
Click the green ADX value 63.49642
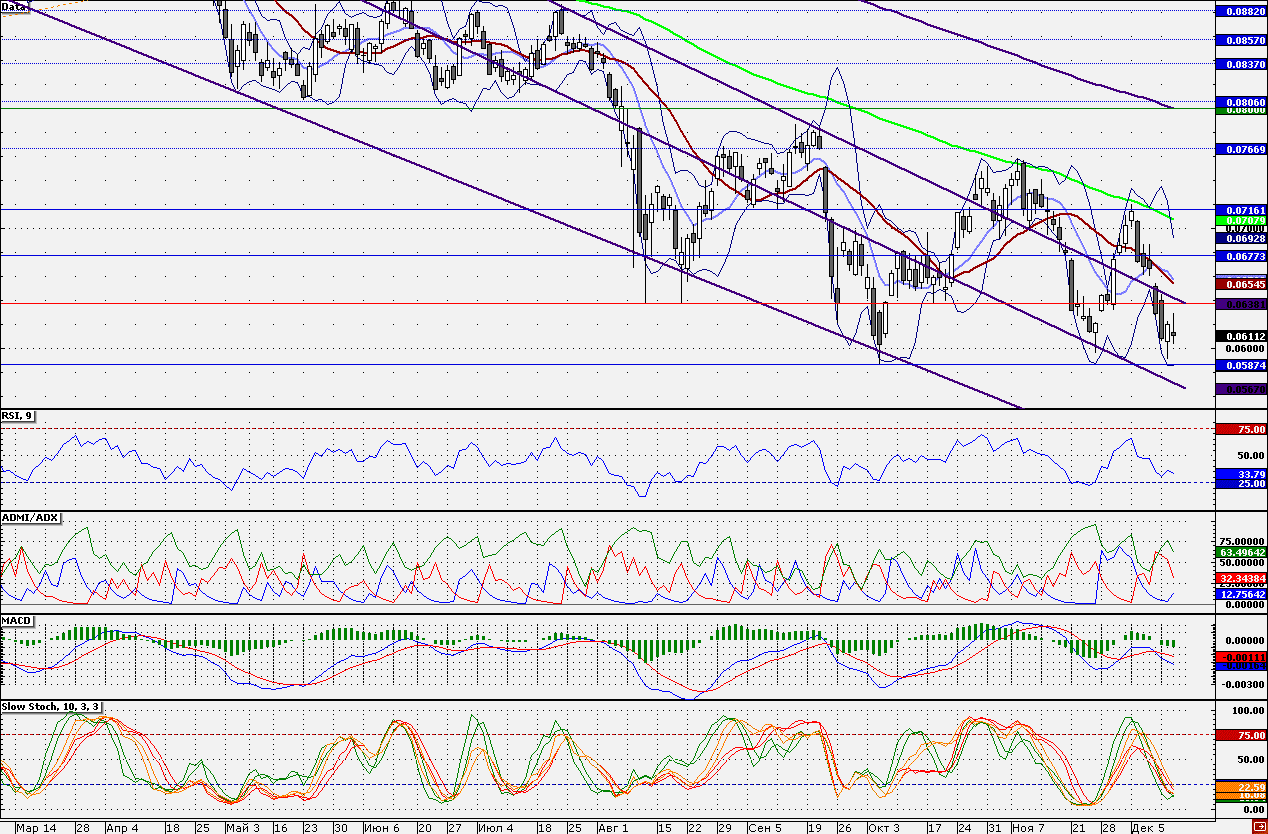tap(1241, 551)
